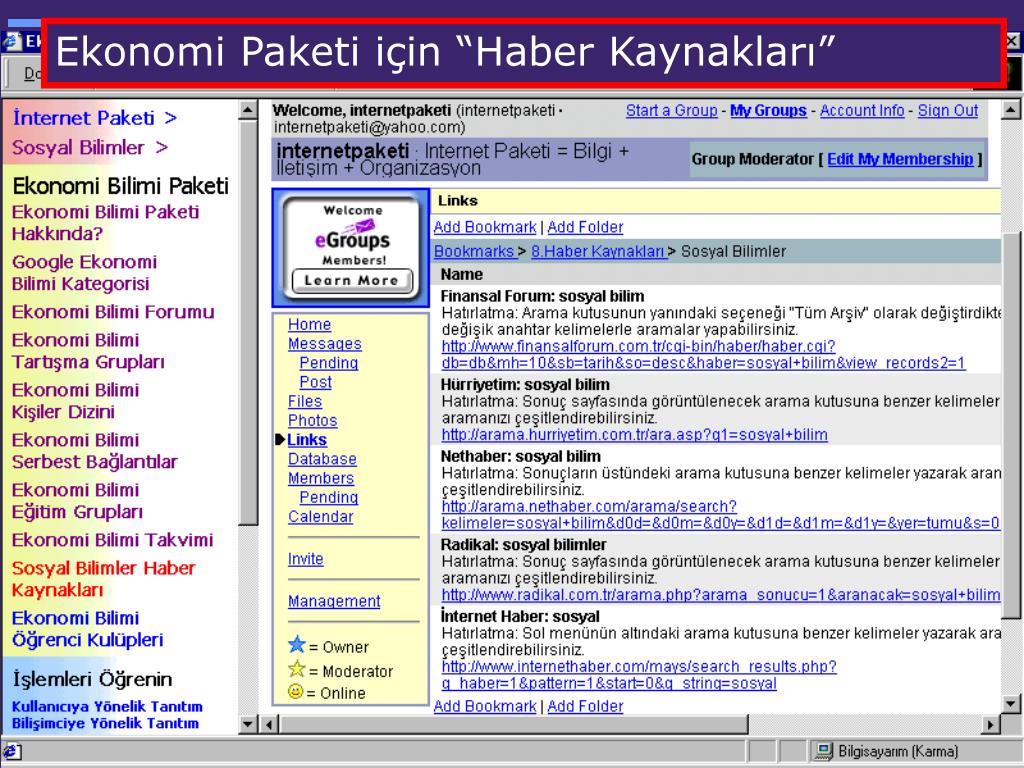
Task: Open Ekonomi Bilimi Serbest Bağlantılar link
Action: (x=95, y=451)
